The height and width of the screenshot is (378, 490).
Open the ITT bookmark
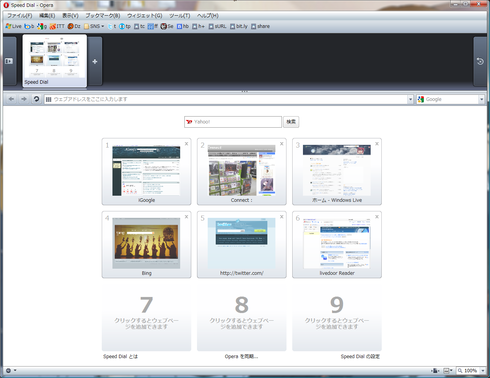pyautogui.click(x=57, y=26)
